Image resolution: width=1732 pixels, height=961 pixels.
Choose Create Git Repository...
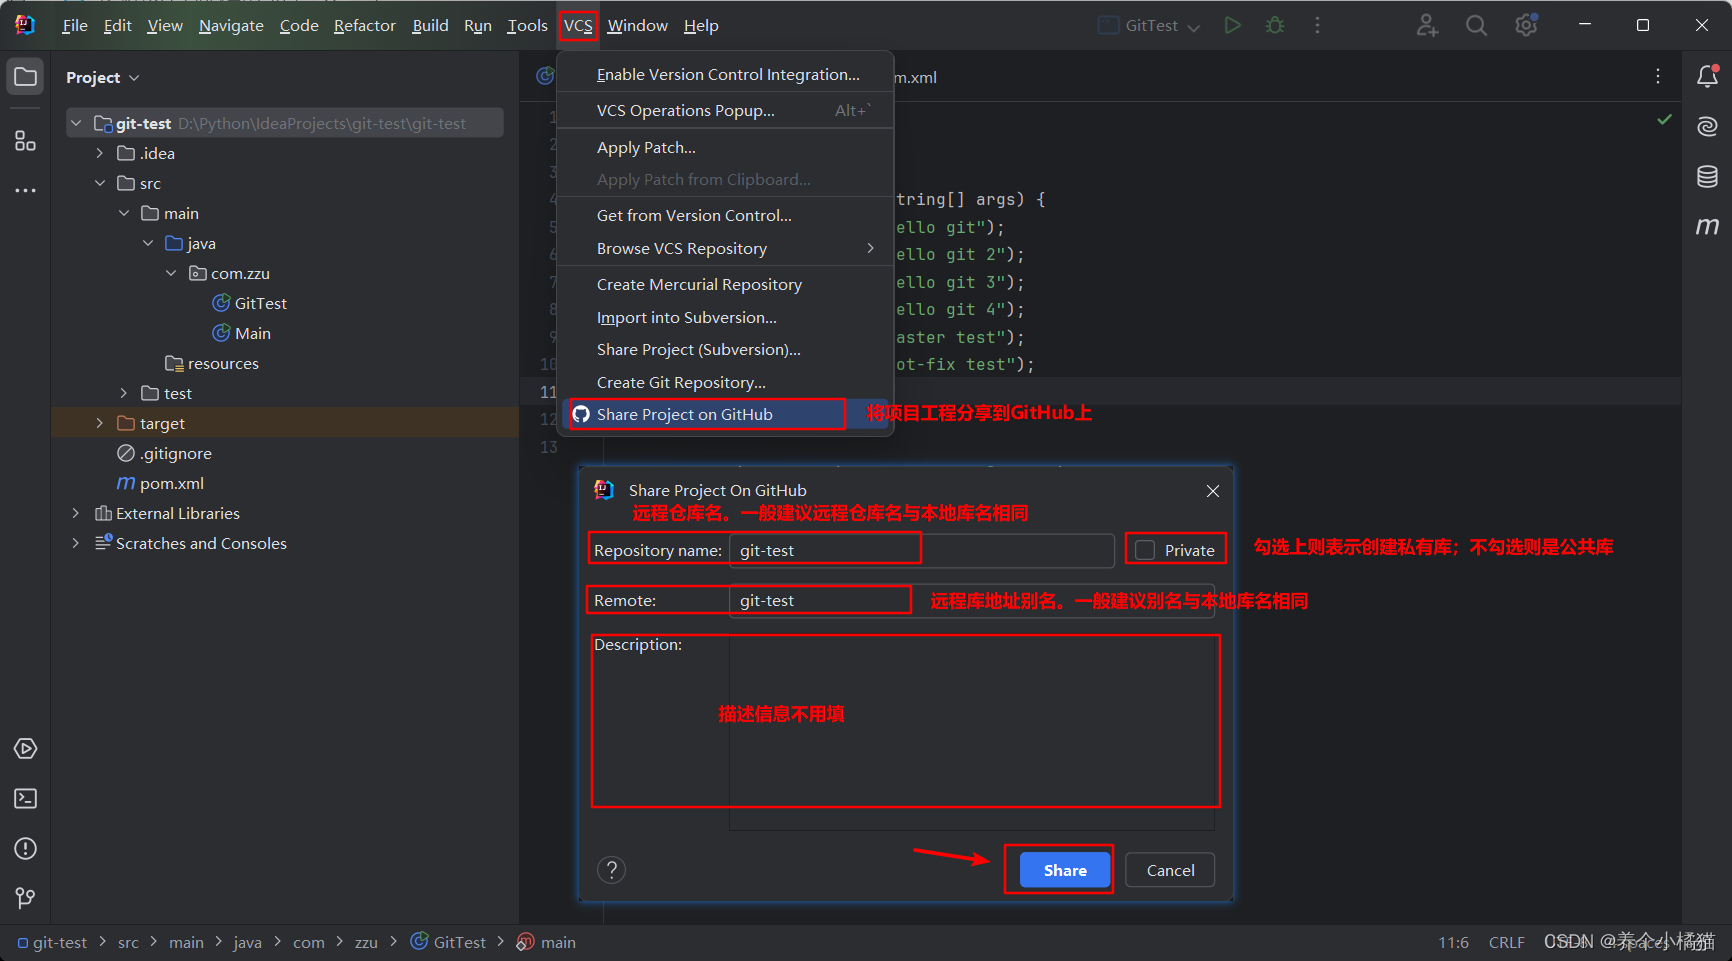(724, 382)
